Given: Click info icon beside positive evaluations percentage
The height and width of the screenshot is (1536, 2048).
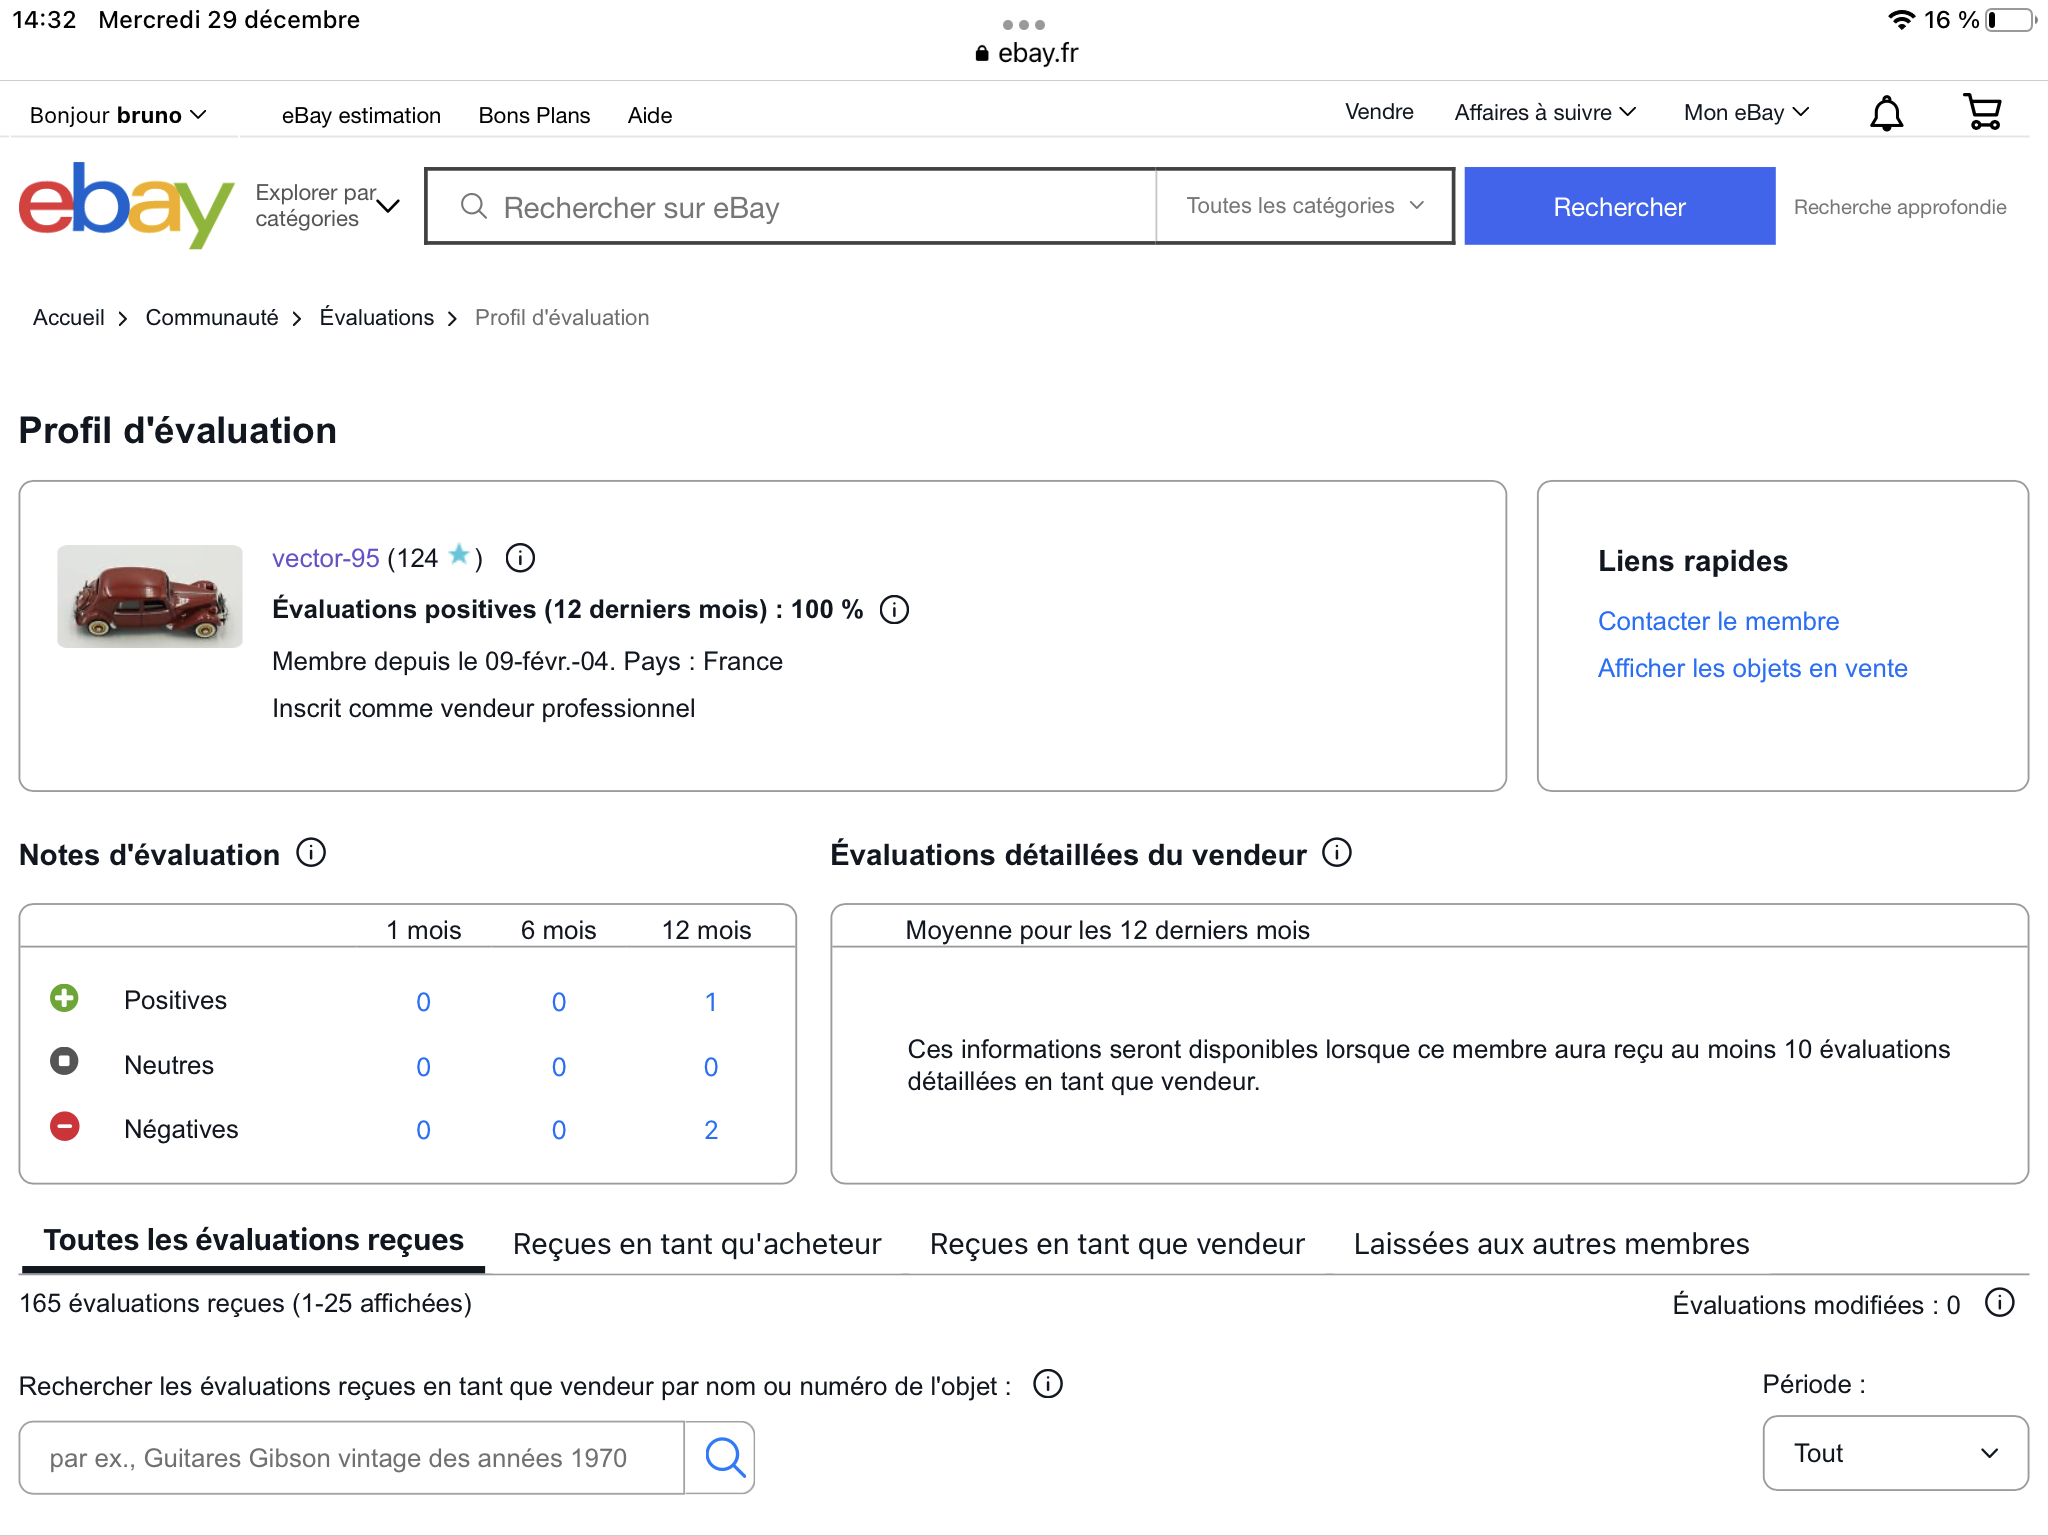Looking at the screenshot, I should pos(894,610).
